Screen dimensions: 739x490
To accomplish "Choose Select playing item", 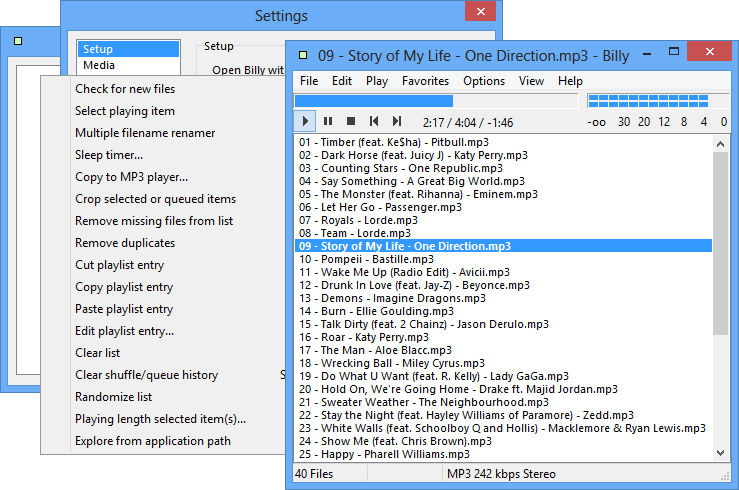I will pyautogui.click(x=125, y=111).
